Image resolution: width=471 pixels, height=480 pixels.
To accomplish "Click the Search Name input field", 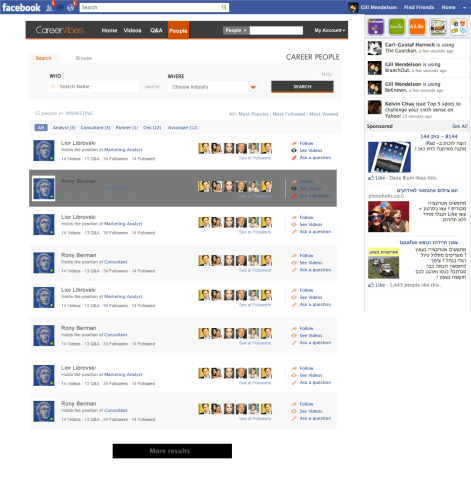I will 93,87.
